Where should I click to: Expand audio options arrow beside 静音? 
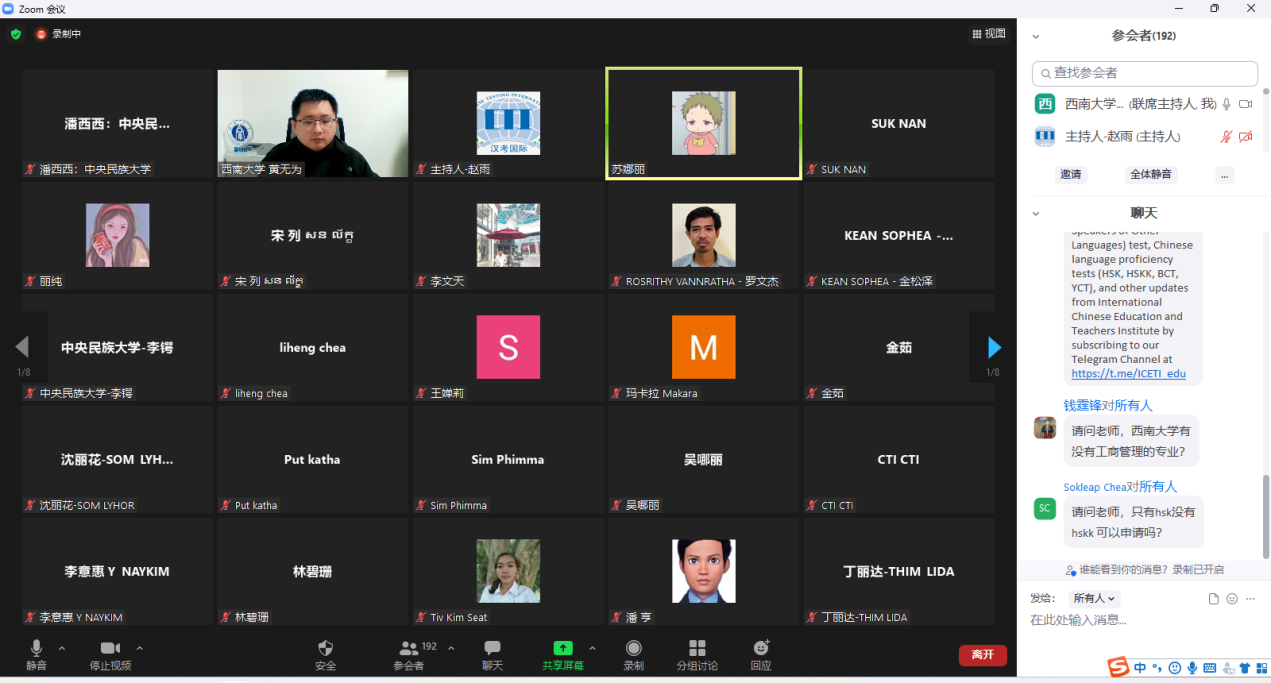coord(62,648)
